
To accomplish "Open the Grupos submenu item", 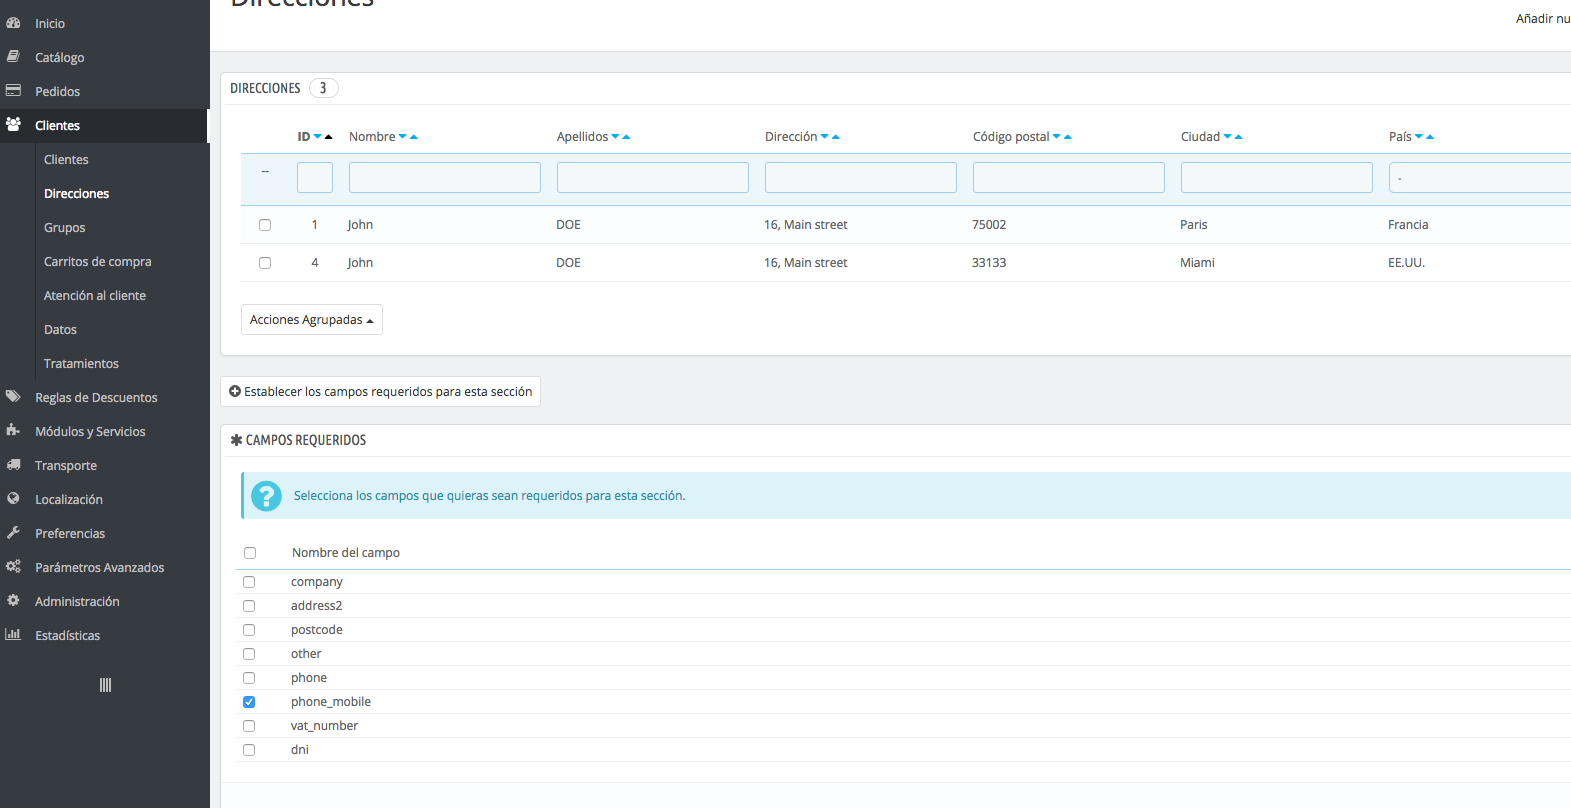I will (65, 228).
